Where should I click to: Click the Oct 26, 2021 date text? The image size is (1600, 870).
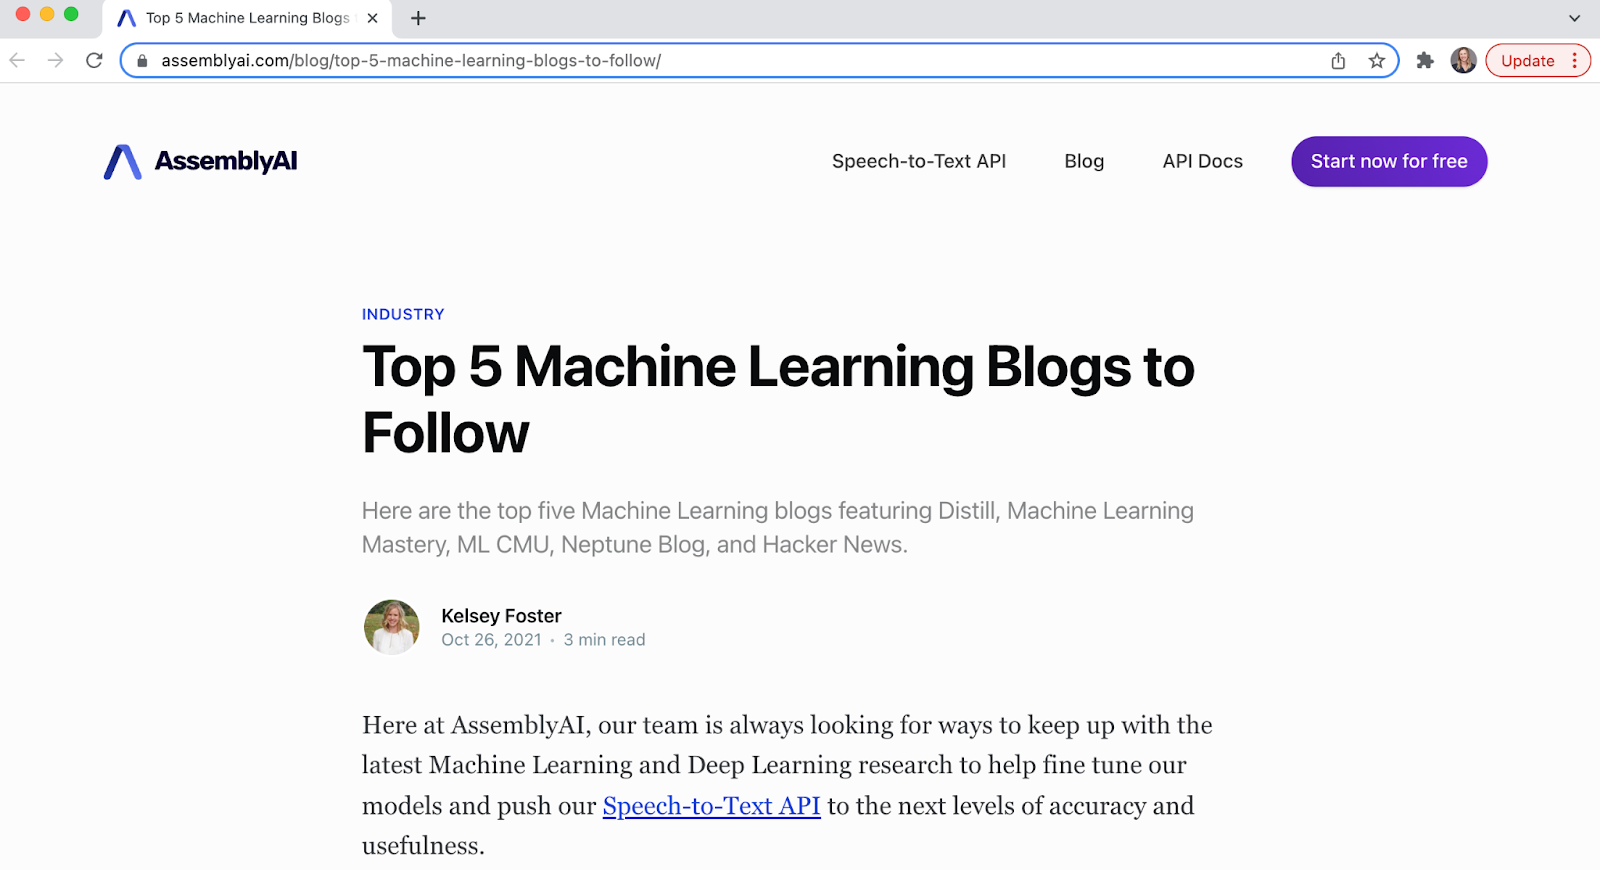pyautogui.click(x=491, y=640)
